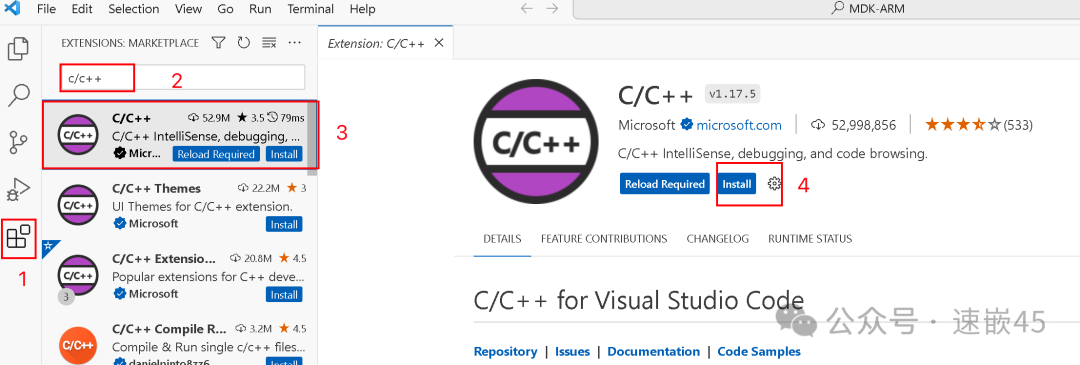1080x365 pixels.
Task: Switch to the DETAILS tab
Action: [x=502, y=239]
